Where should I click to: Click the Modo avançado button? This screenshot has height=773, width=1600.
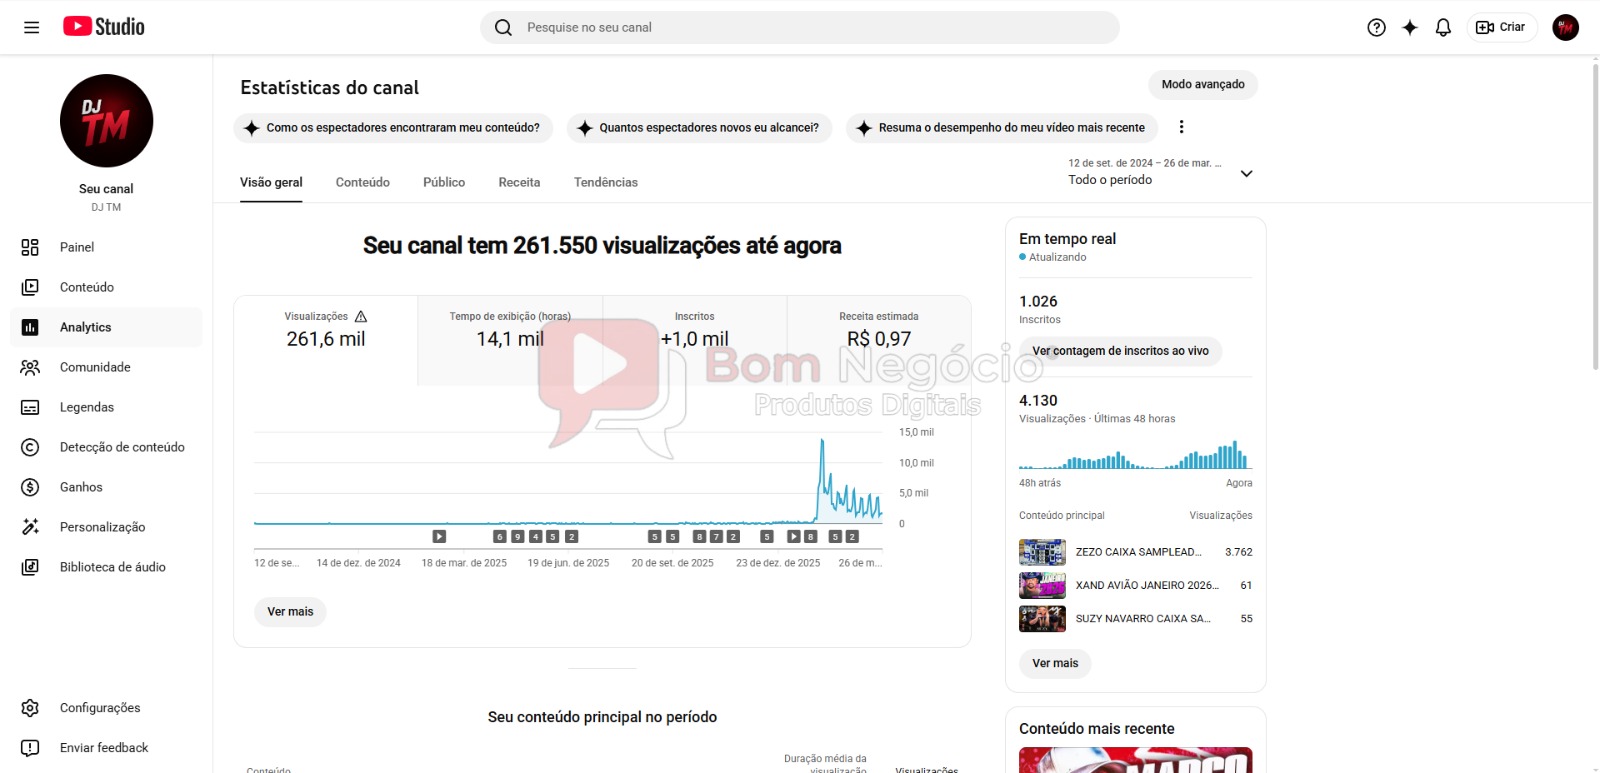1203,85
